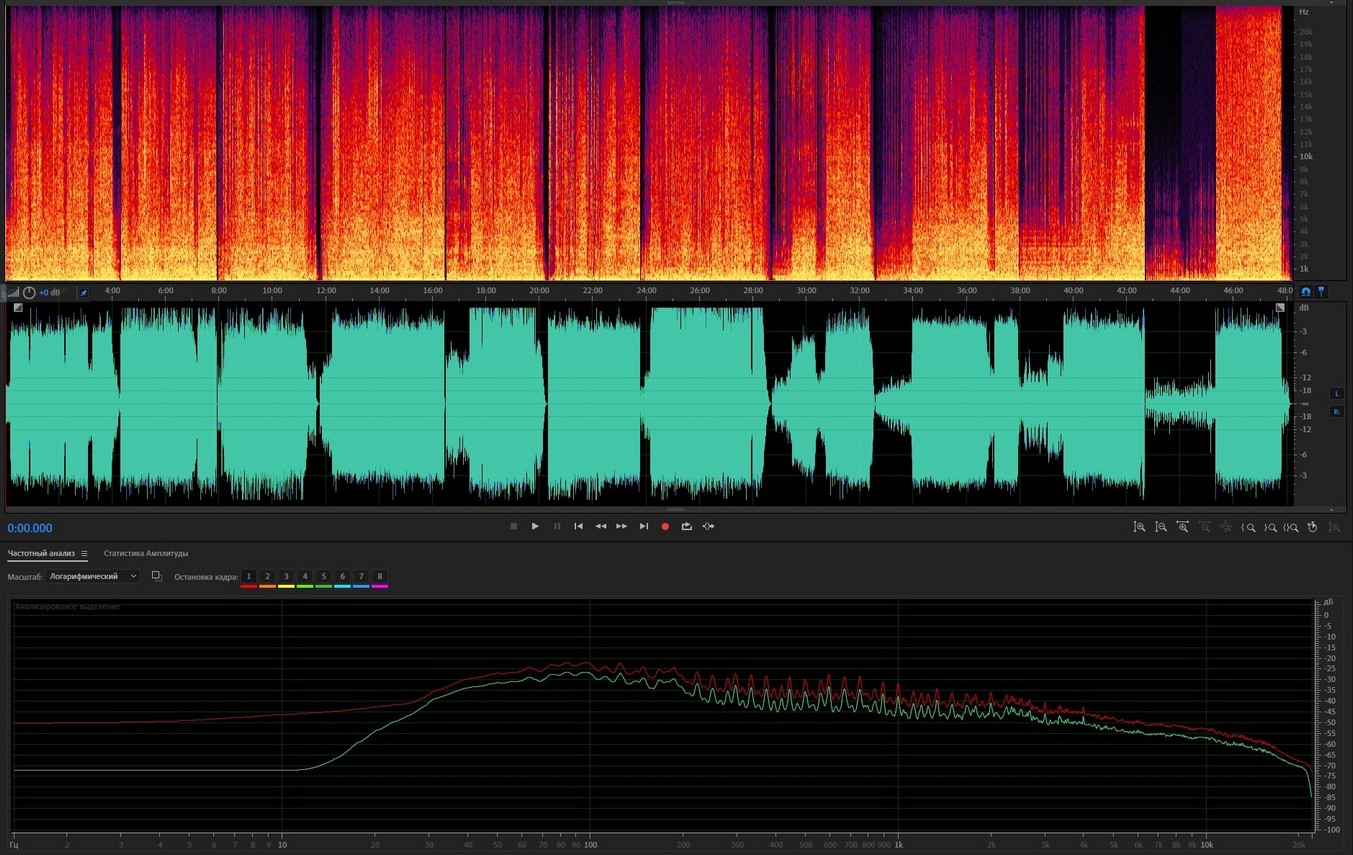Viewport: 1353px width, 855px height.
Task: Toggle the right channel K button
Action: click(x=1336, y=411)
